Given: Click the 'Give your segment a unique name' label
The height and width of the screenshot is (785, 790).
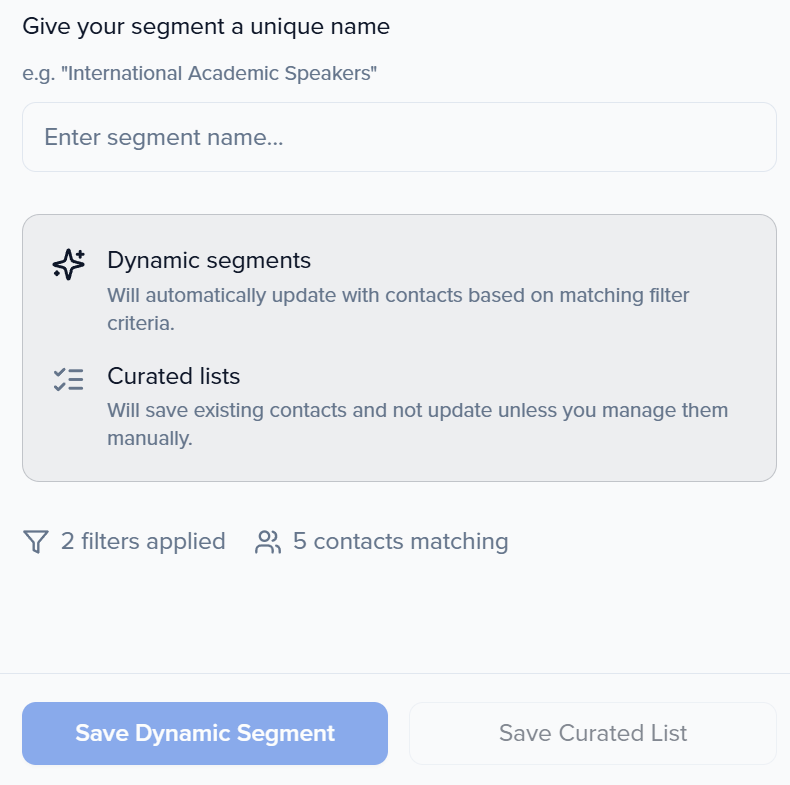Looking at the screenshot, I should (206, 27).
